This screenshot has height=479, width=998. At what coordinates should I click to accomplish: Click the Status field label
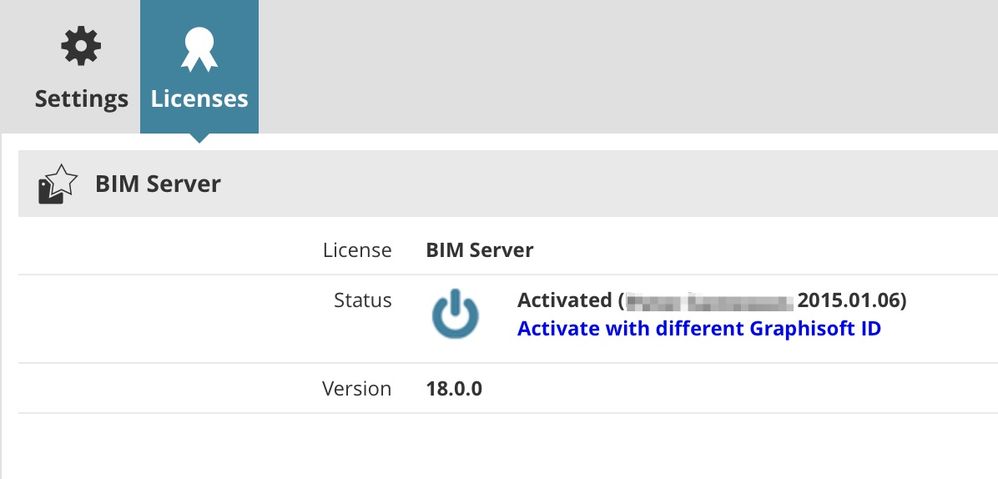pos(363,300)
